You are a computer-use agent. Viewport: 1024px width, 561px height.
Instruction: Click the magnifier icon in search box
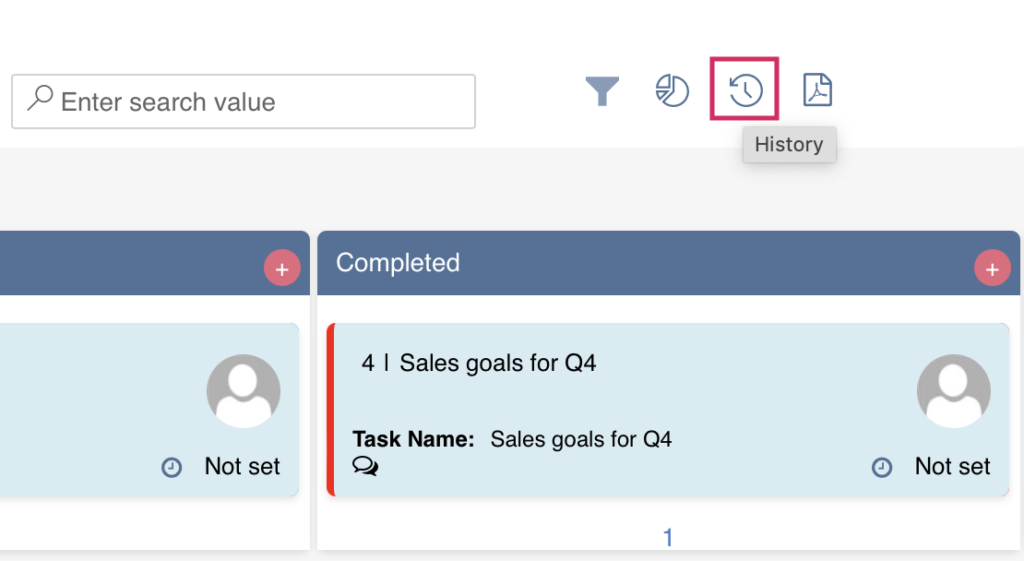click(40, 99)
